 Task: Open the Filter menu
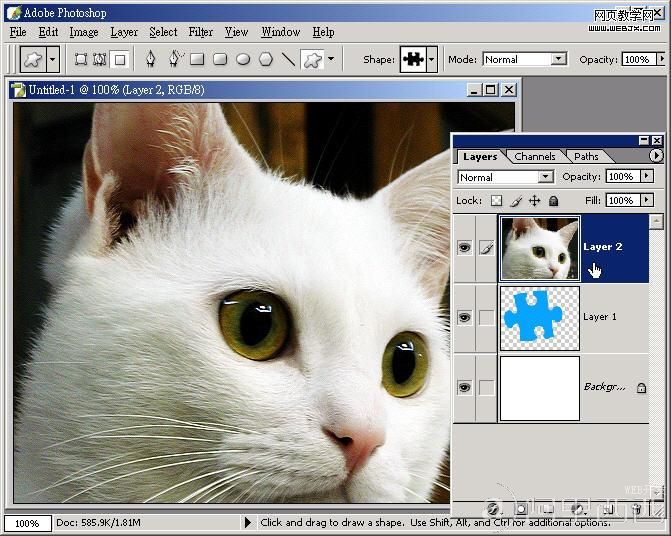click(201, 32)
